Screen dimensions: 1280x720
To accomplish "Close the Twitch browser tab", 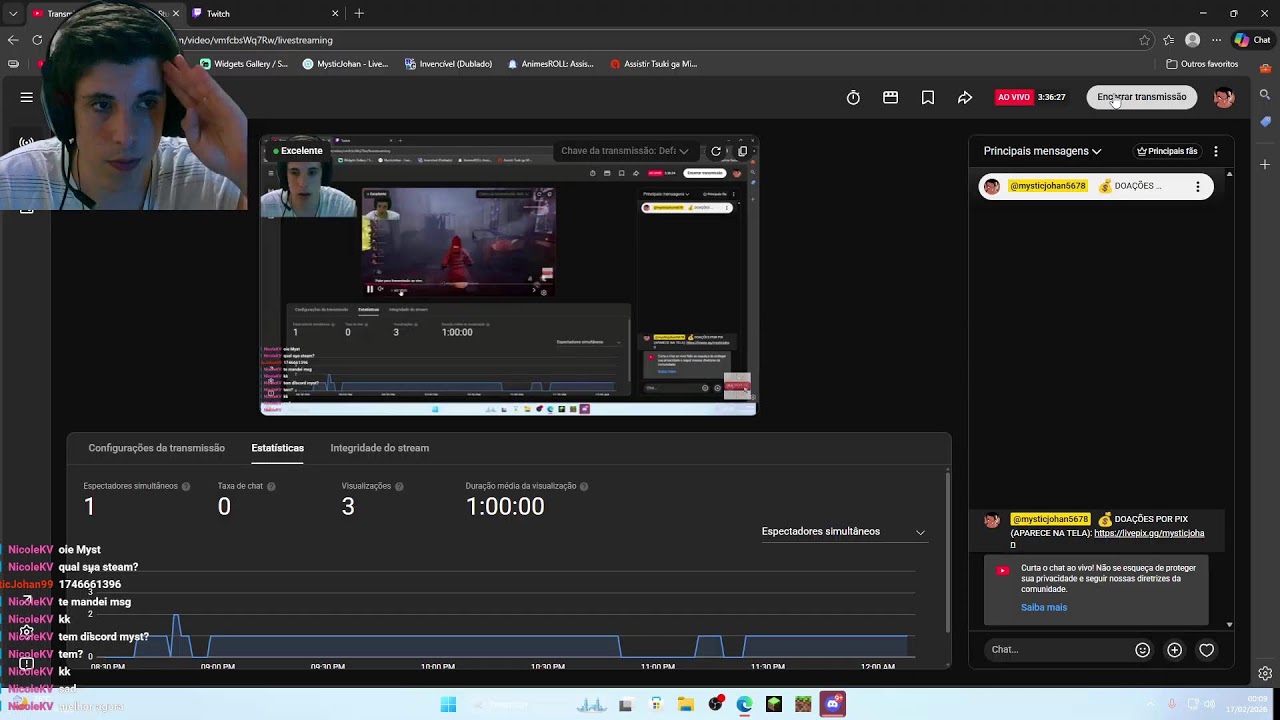I will click(335, 13).
